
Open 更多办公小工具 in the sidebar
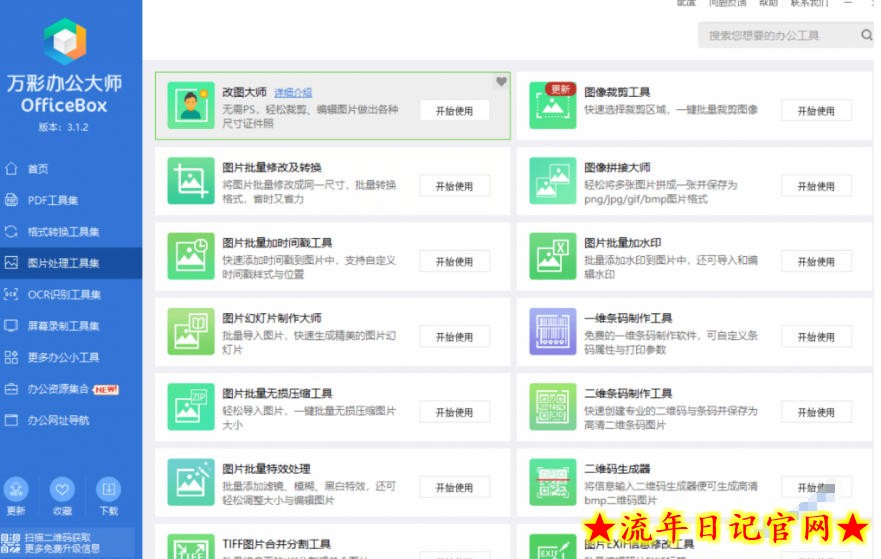tap(71, 357)
